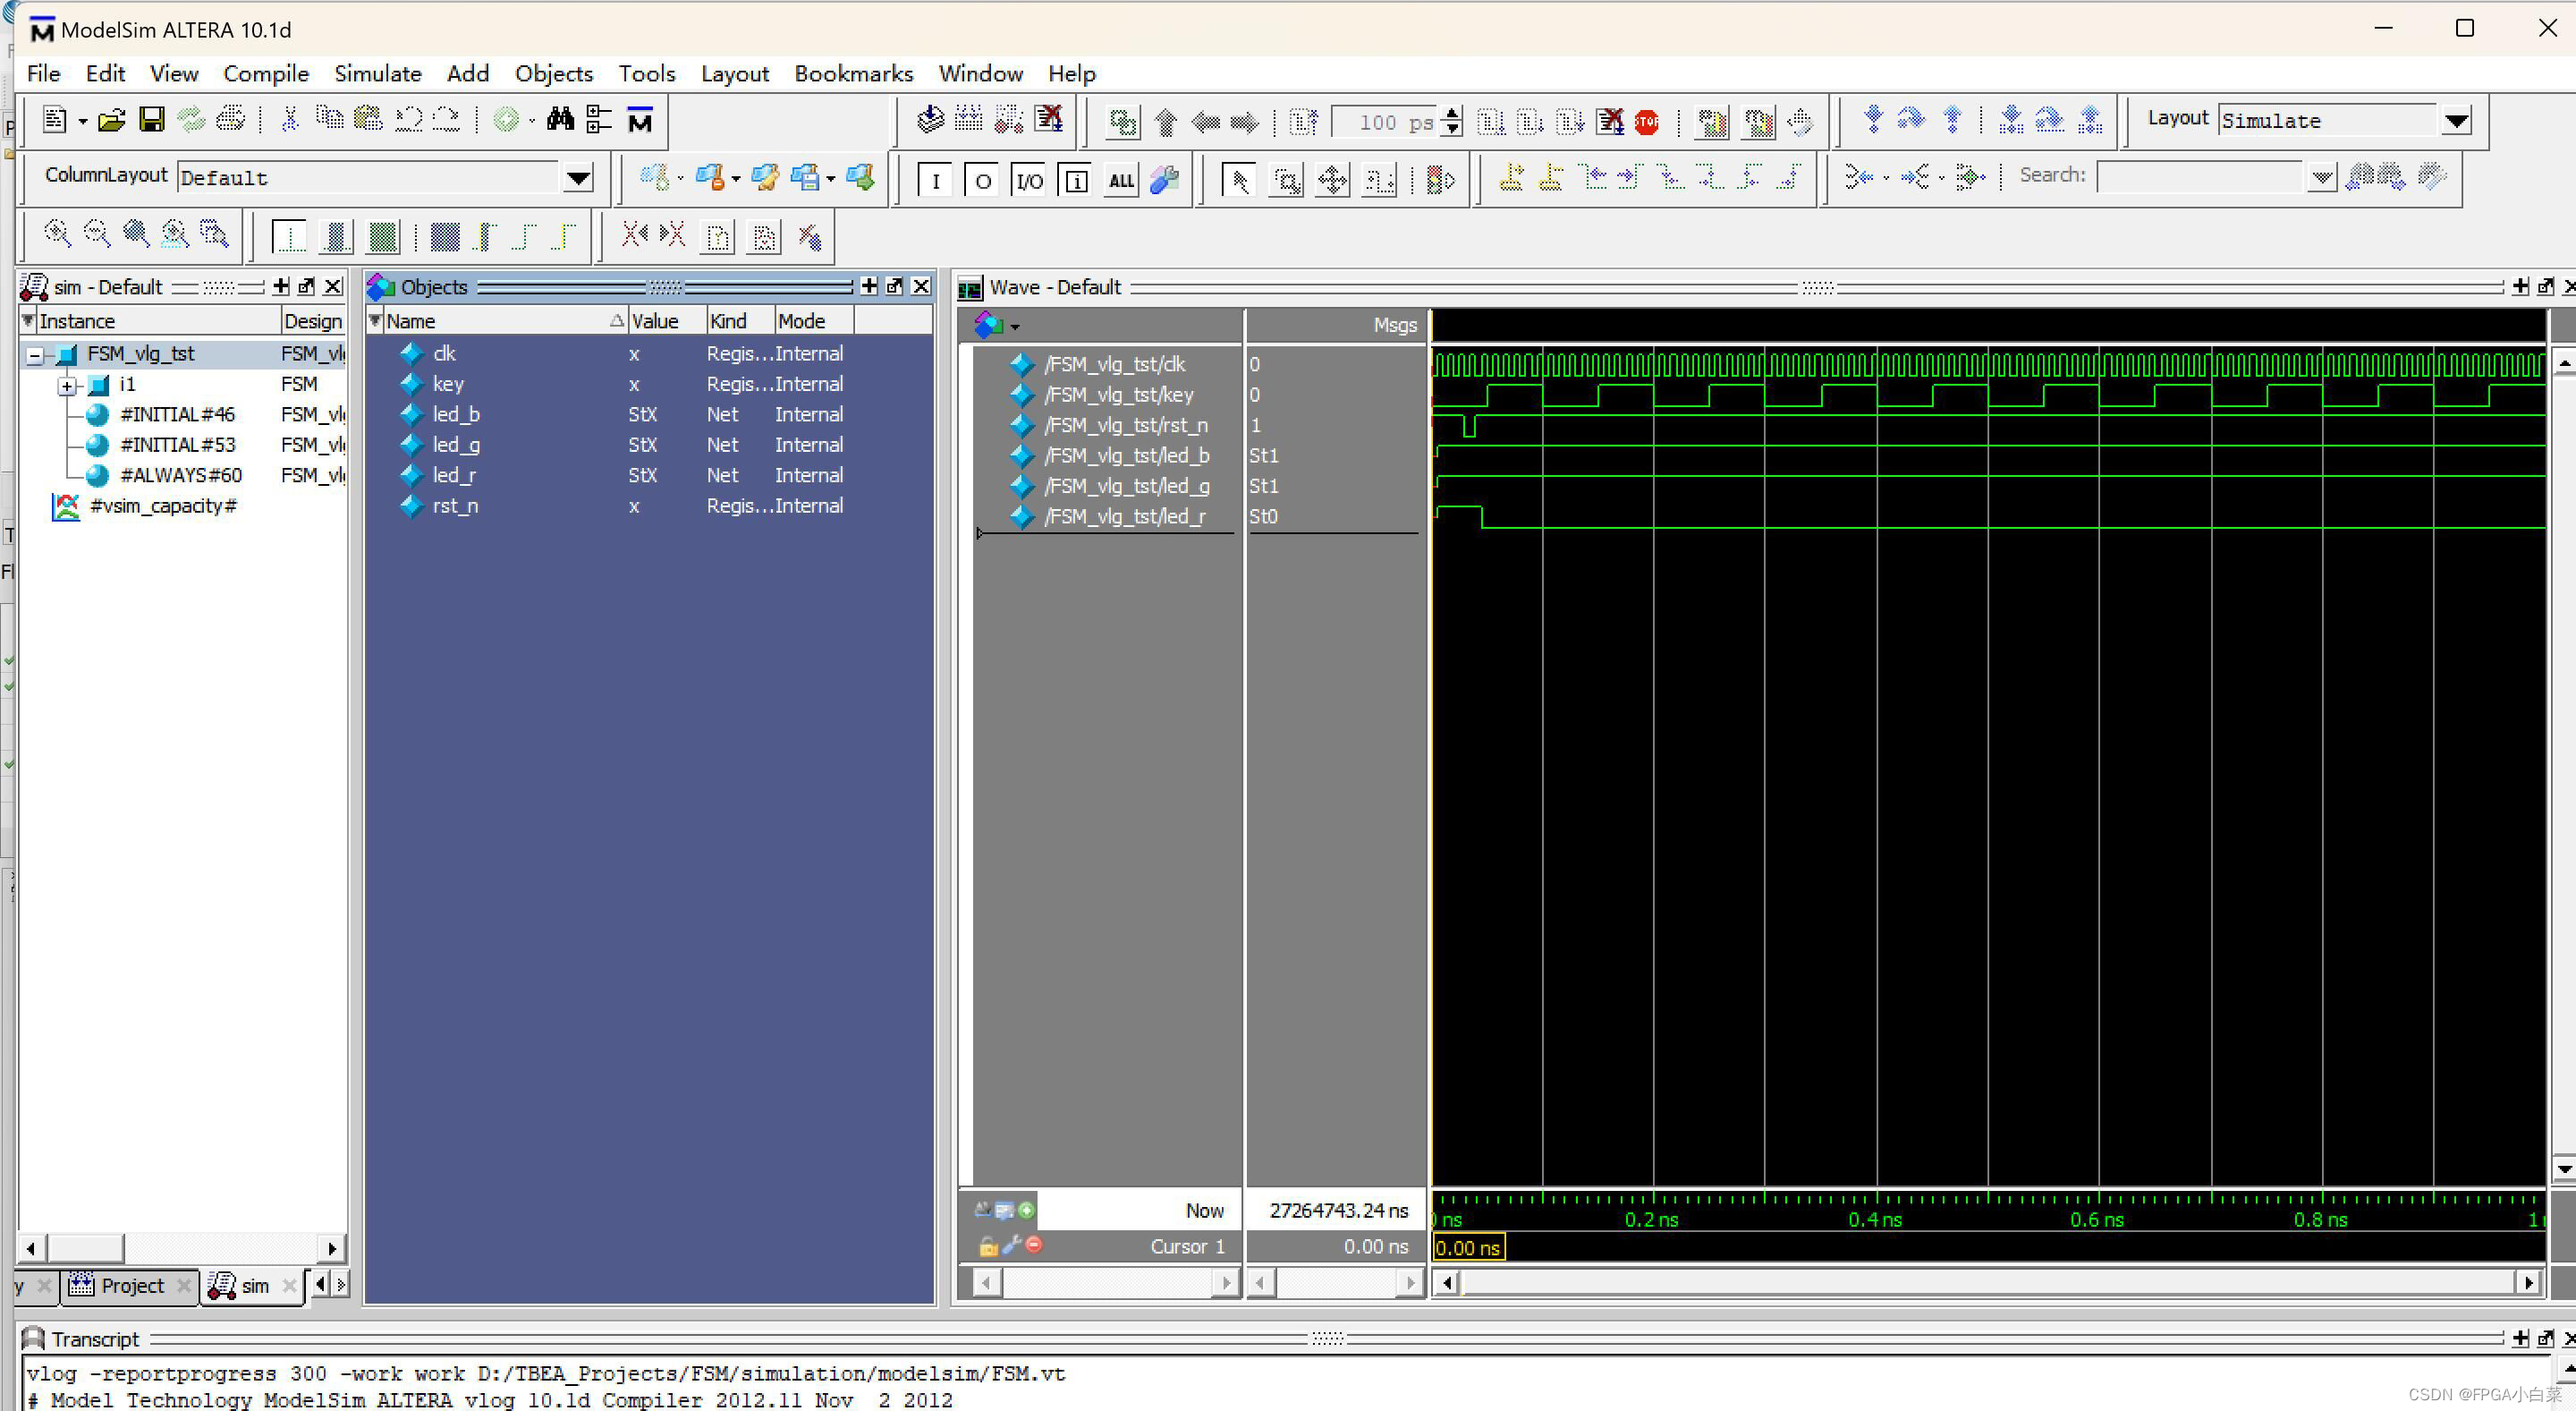Click the Save icon in toolbar
2576x1411 pixels.
(151, 120)
